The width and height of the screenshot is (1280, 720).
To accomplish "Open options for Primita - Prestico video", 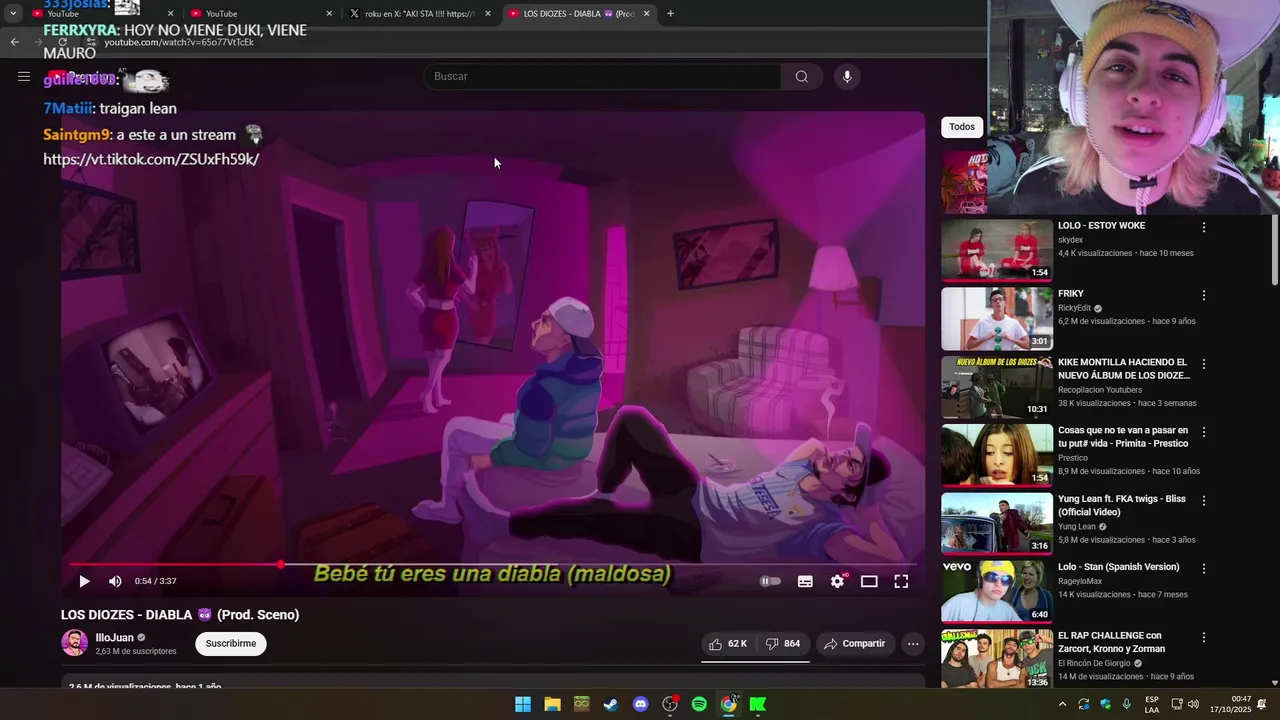I will 1204,432.
